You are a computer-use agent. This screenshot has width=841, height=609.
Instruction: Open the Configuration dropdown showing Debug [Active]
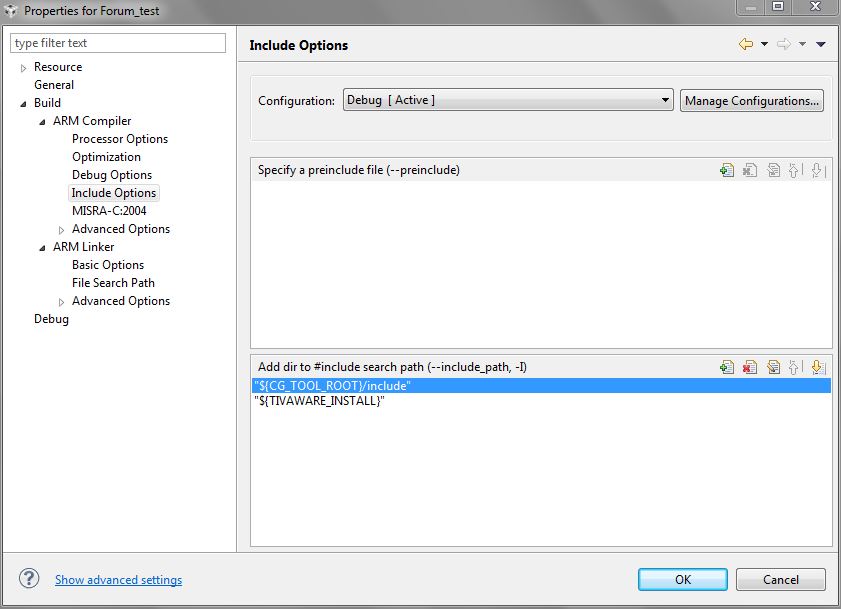[508, 100]
